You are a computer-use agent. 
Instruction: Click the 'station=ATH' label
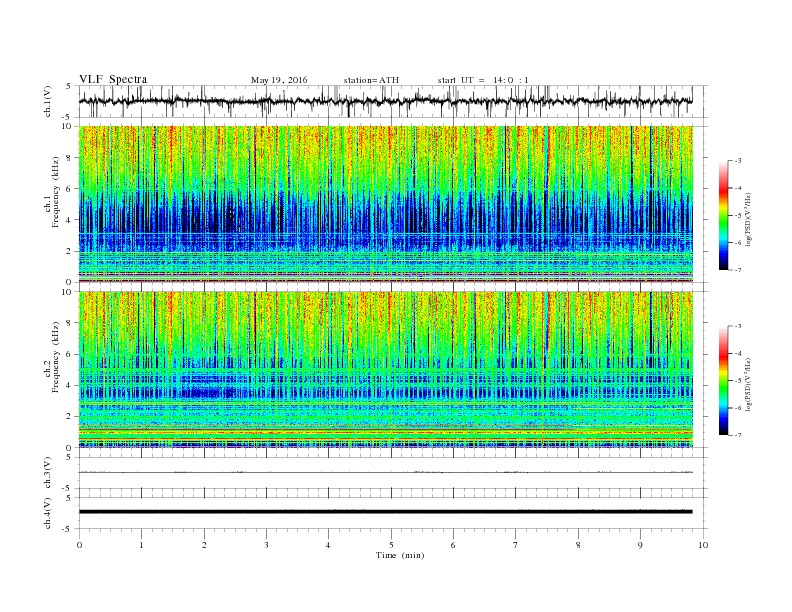coord(371,80)
